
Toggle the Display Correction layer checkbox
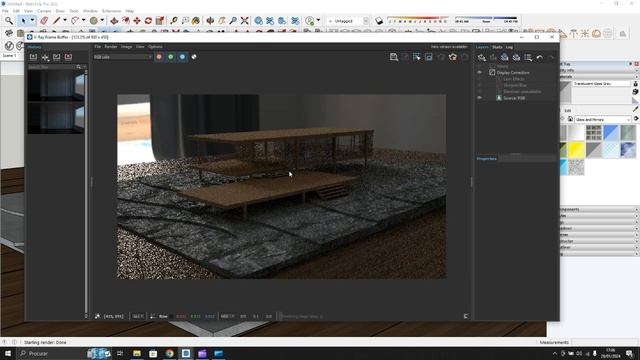pos(492,72)
